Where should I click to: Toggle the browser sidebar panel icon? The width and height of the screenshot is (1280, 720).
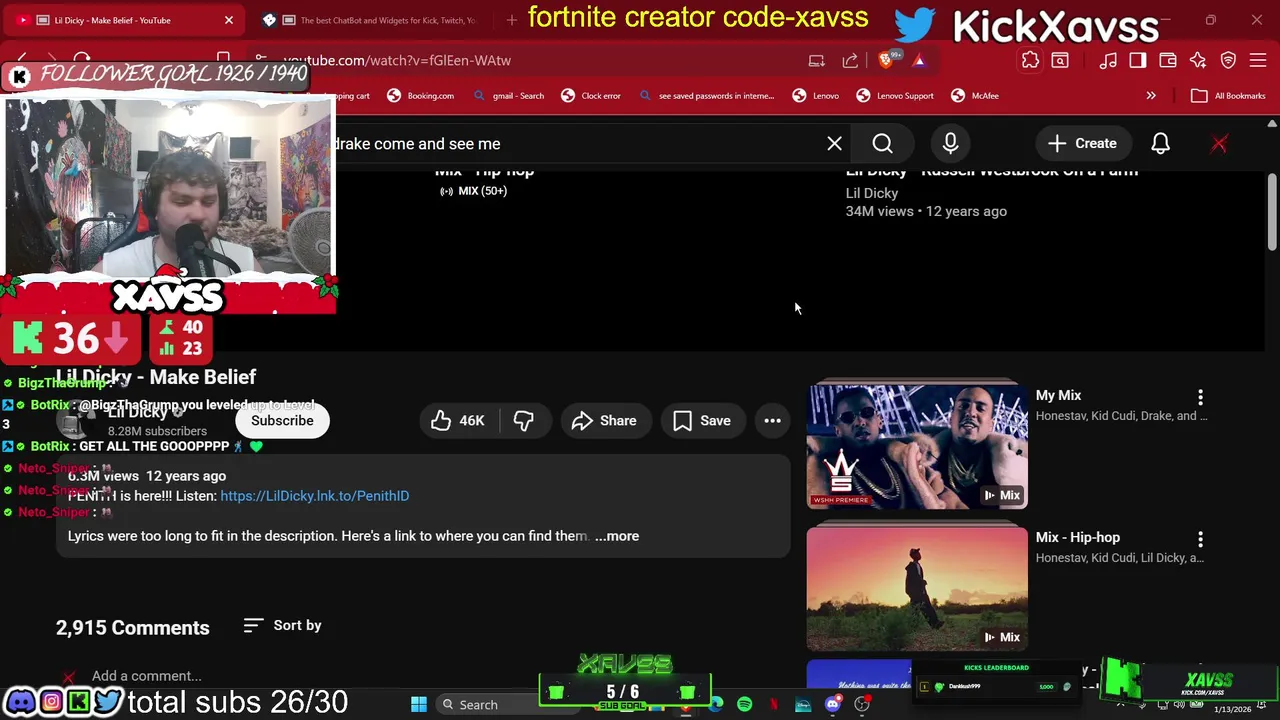pyautogui.click(x=1138, y=61)
